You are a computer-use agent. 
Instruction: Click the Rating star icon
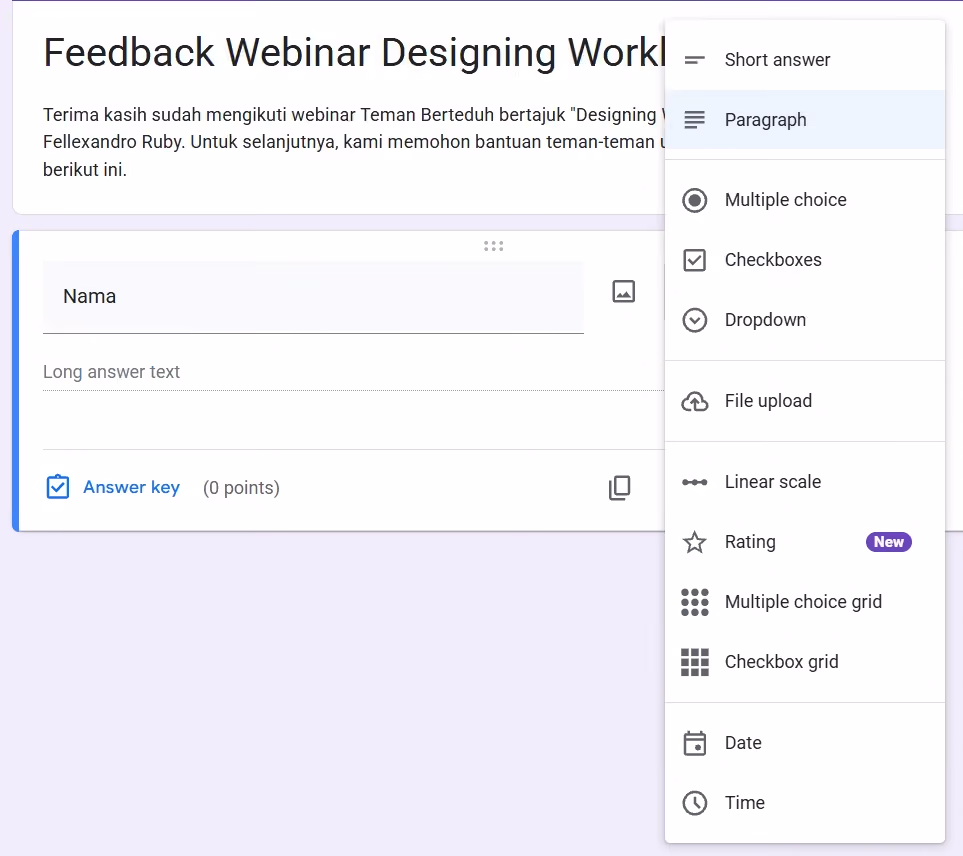695,542
